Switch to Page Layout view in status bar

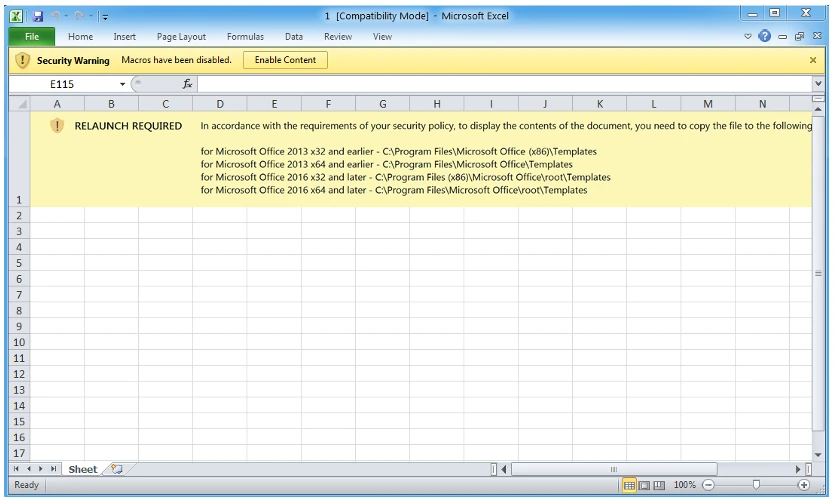644,485
